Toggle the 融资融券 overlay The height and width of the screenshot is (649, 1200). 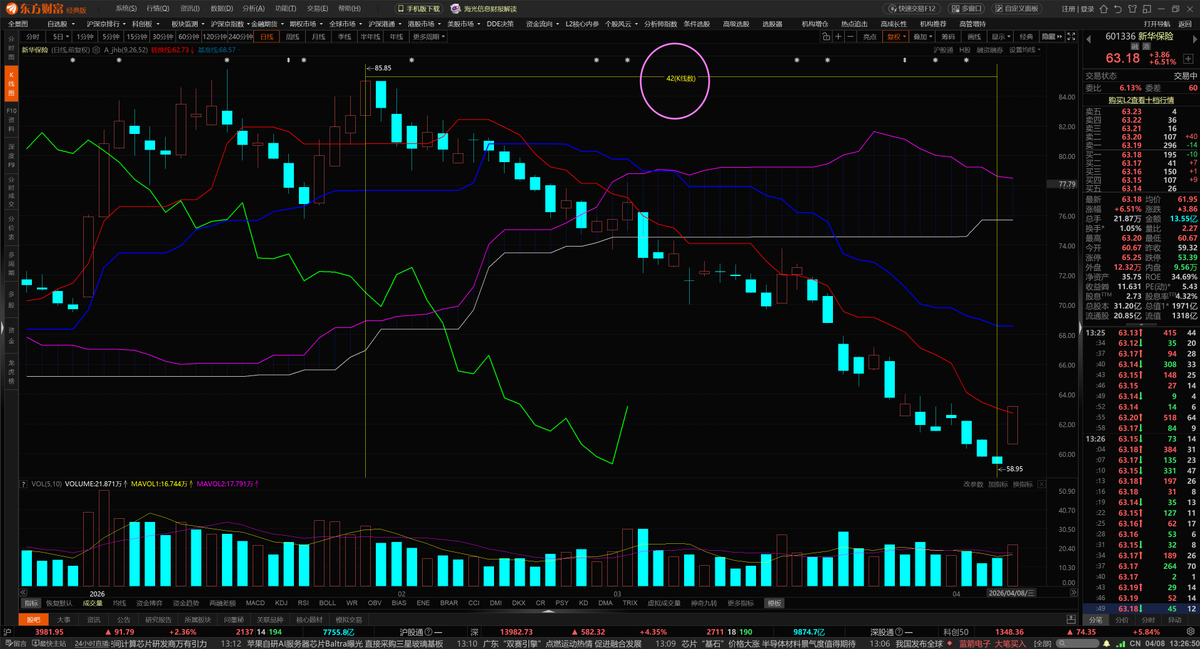(989, 50)
